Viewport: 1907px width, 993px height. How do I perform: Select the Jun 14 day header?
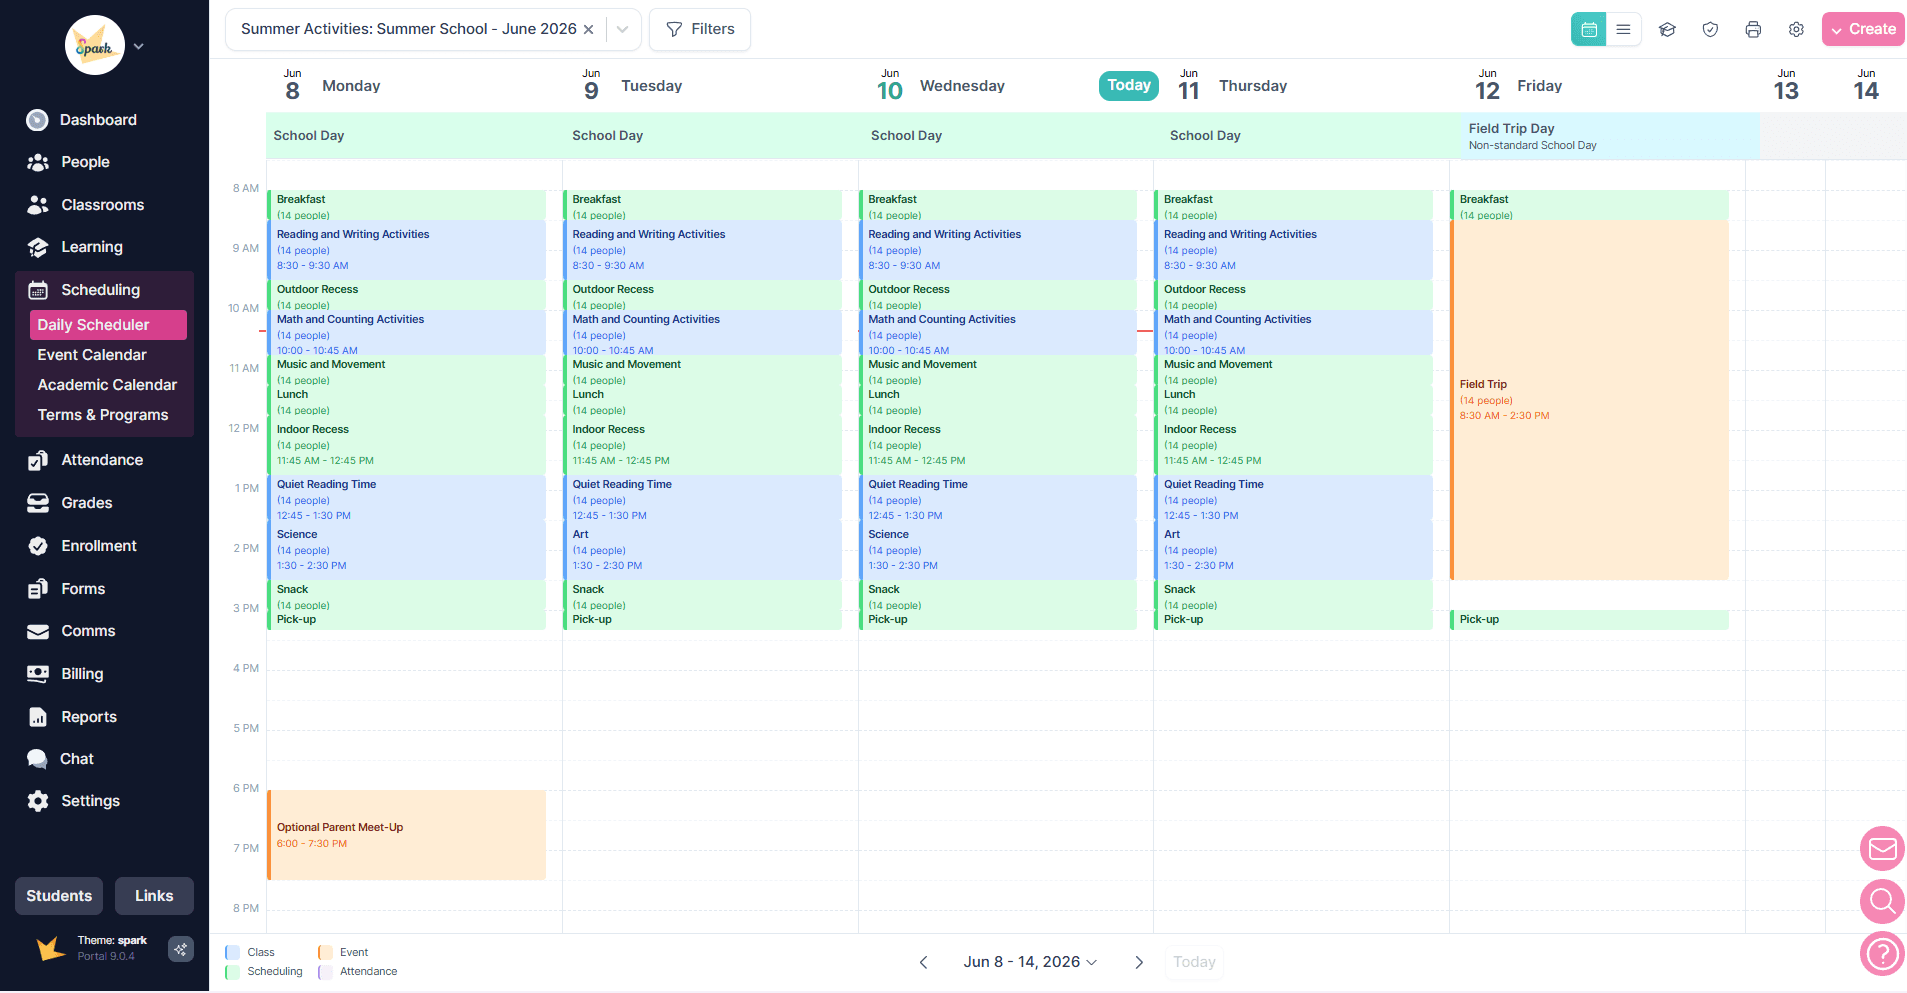click(1866, 86)
